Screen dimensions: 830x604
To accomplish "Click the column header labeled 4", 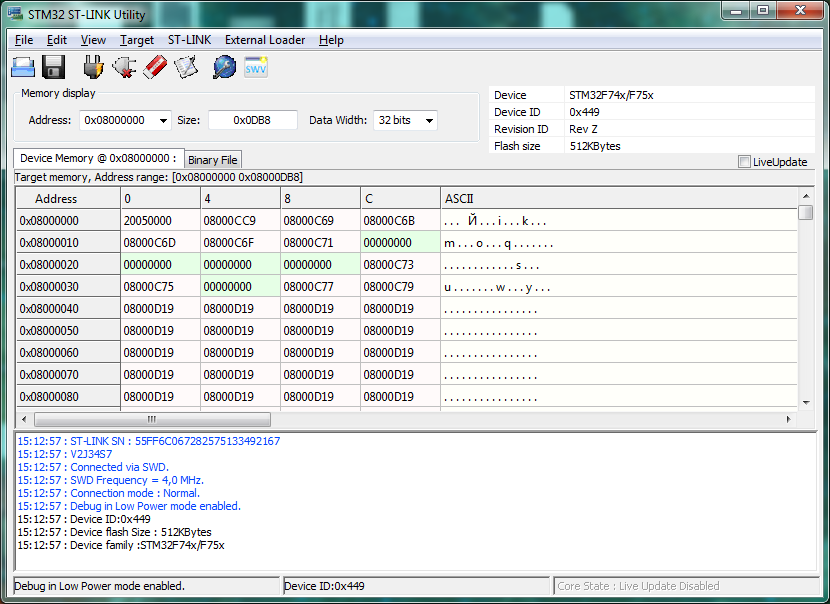I will pos(240,199).
